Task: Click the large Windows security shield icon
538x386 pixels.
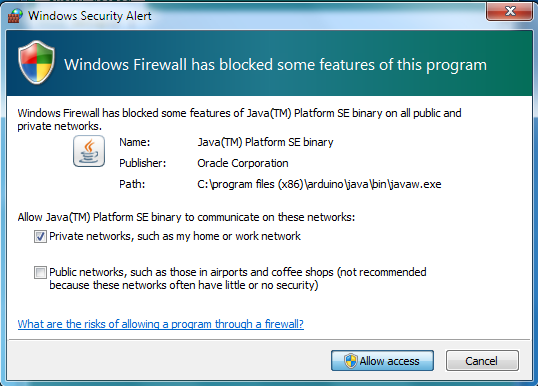Action: pos(36,62)
